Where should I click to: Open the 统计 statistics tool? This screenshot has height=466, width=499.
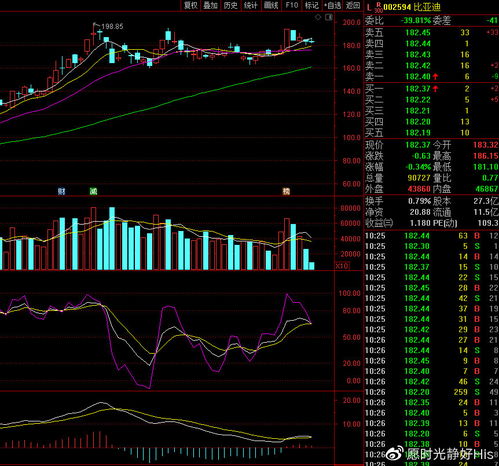[251, 5]
